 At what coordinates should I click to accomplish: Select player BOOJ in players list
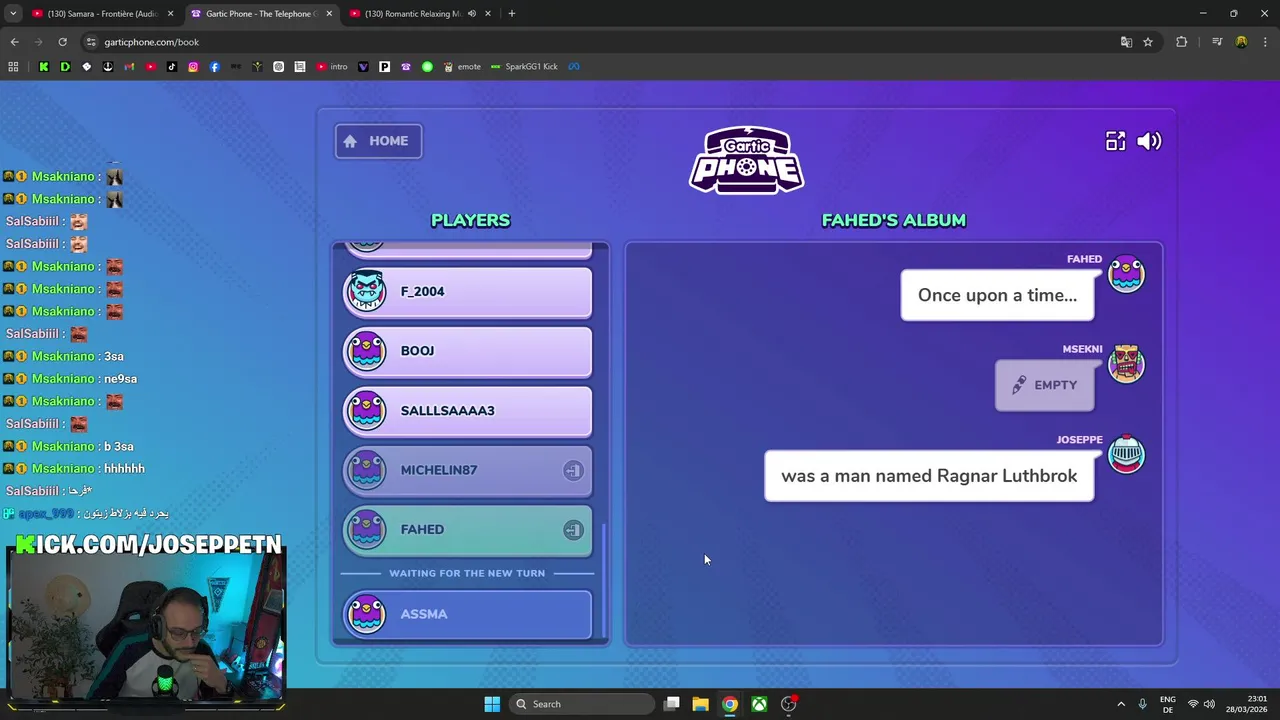(x=468, y=351)
